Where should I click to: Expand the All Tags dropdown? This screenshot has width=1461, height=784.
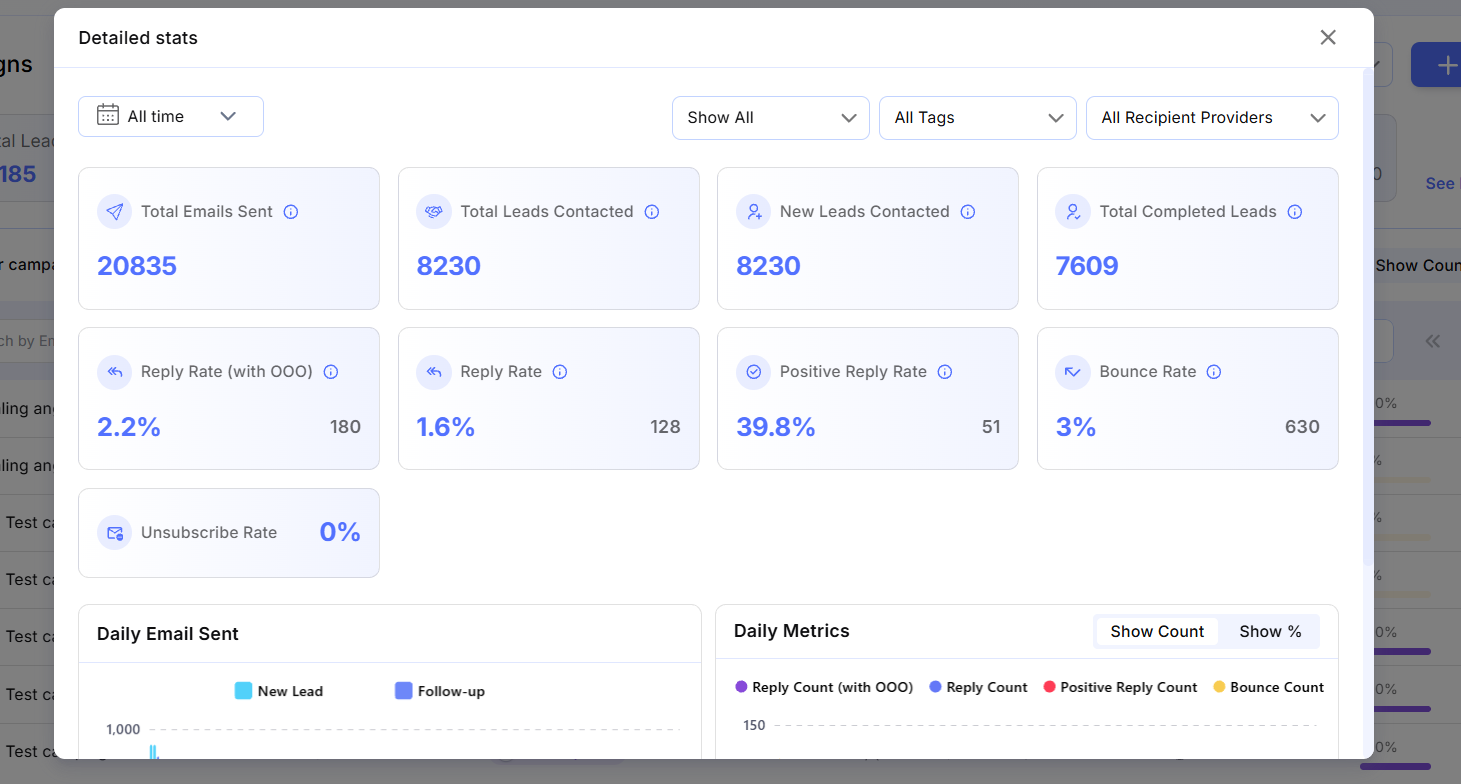[x=978, y=117]
